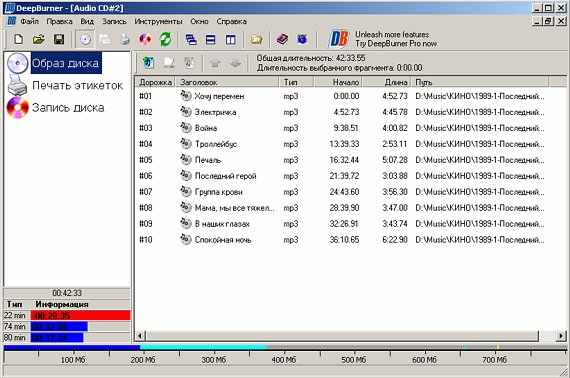Click the Информация column header in left panel
This screenshot has width=570, height=378.
(x=62, y=304)
